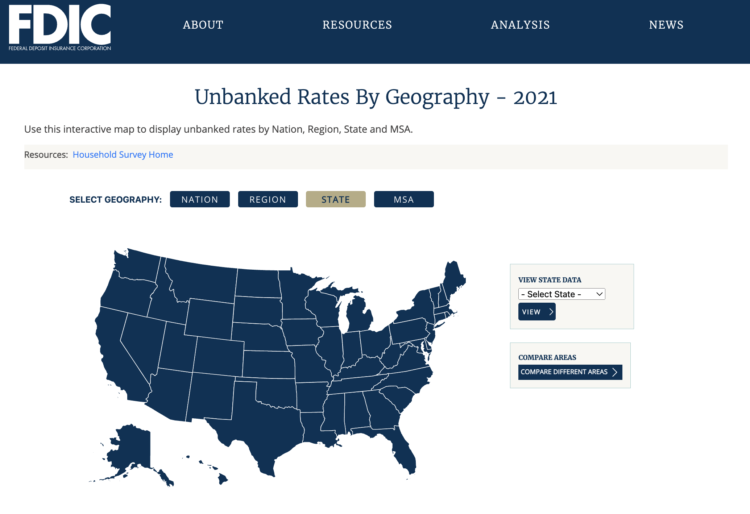Expand the Select State dropdown
The width and height of the screenshot is (750, 514).
tap(562, 294)
